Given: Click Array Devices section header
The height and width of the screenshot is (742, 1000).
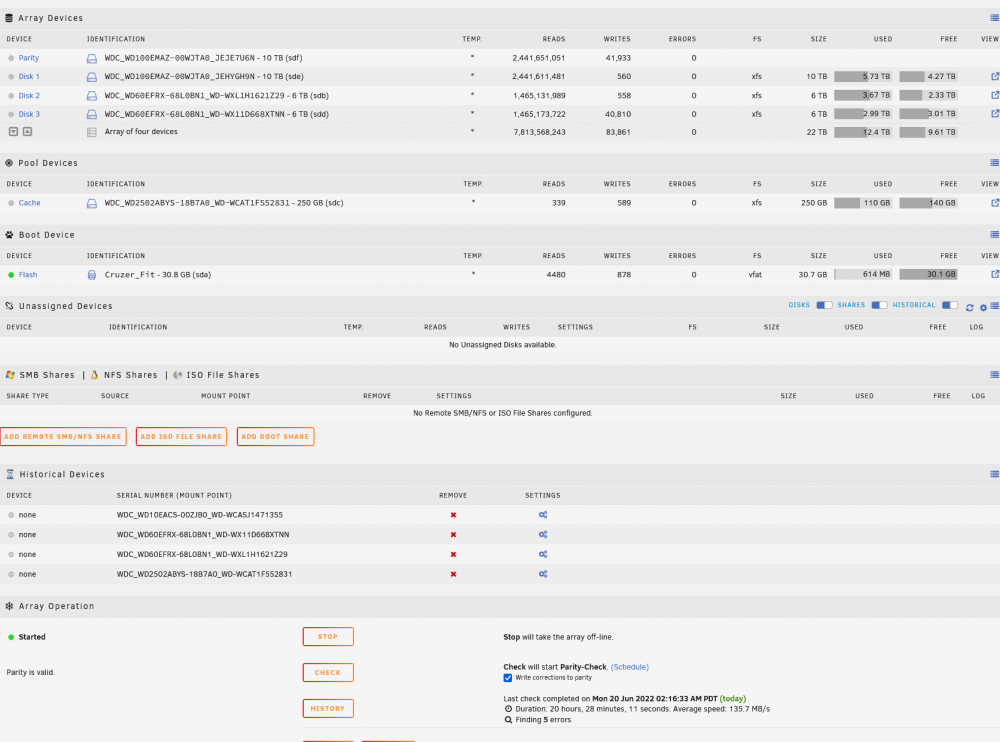Looking at the screenshot, I should (x=50, y=18).
